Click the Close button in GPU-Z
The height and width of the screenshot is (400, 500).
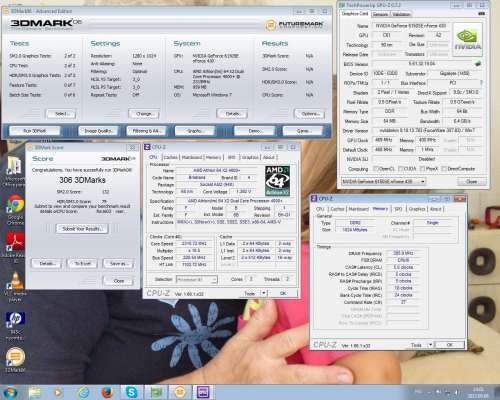tap(471, 182)
